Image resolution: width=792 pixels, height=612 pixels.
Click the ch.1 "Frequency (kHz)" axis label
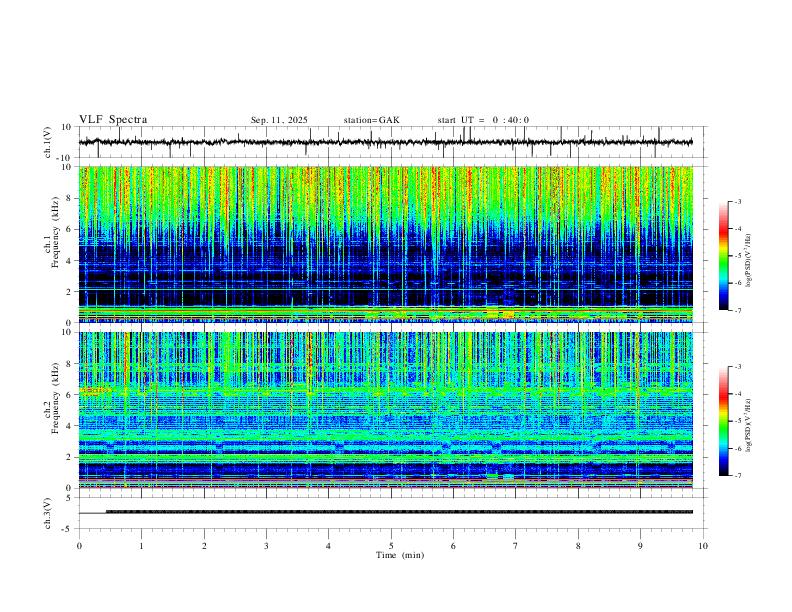tap(55, 232)
